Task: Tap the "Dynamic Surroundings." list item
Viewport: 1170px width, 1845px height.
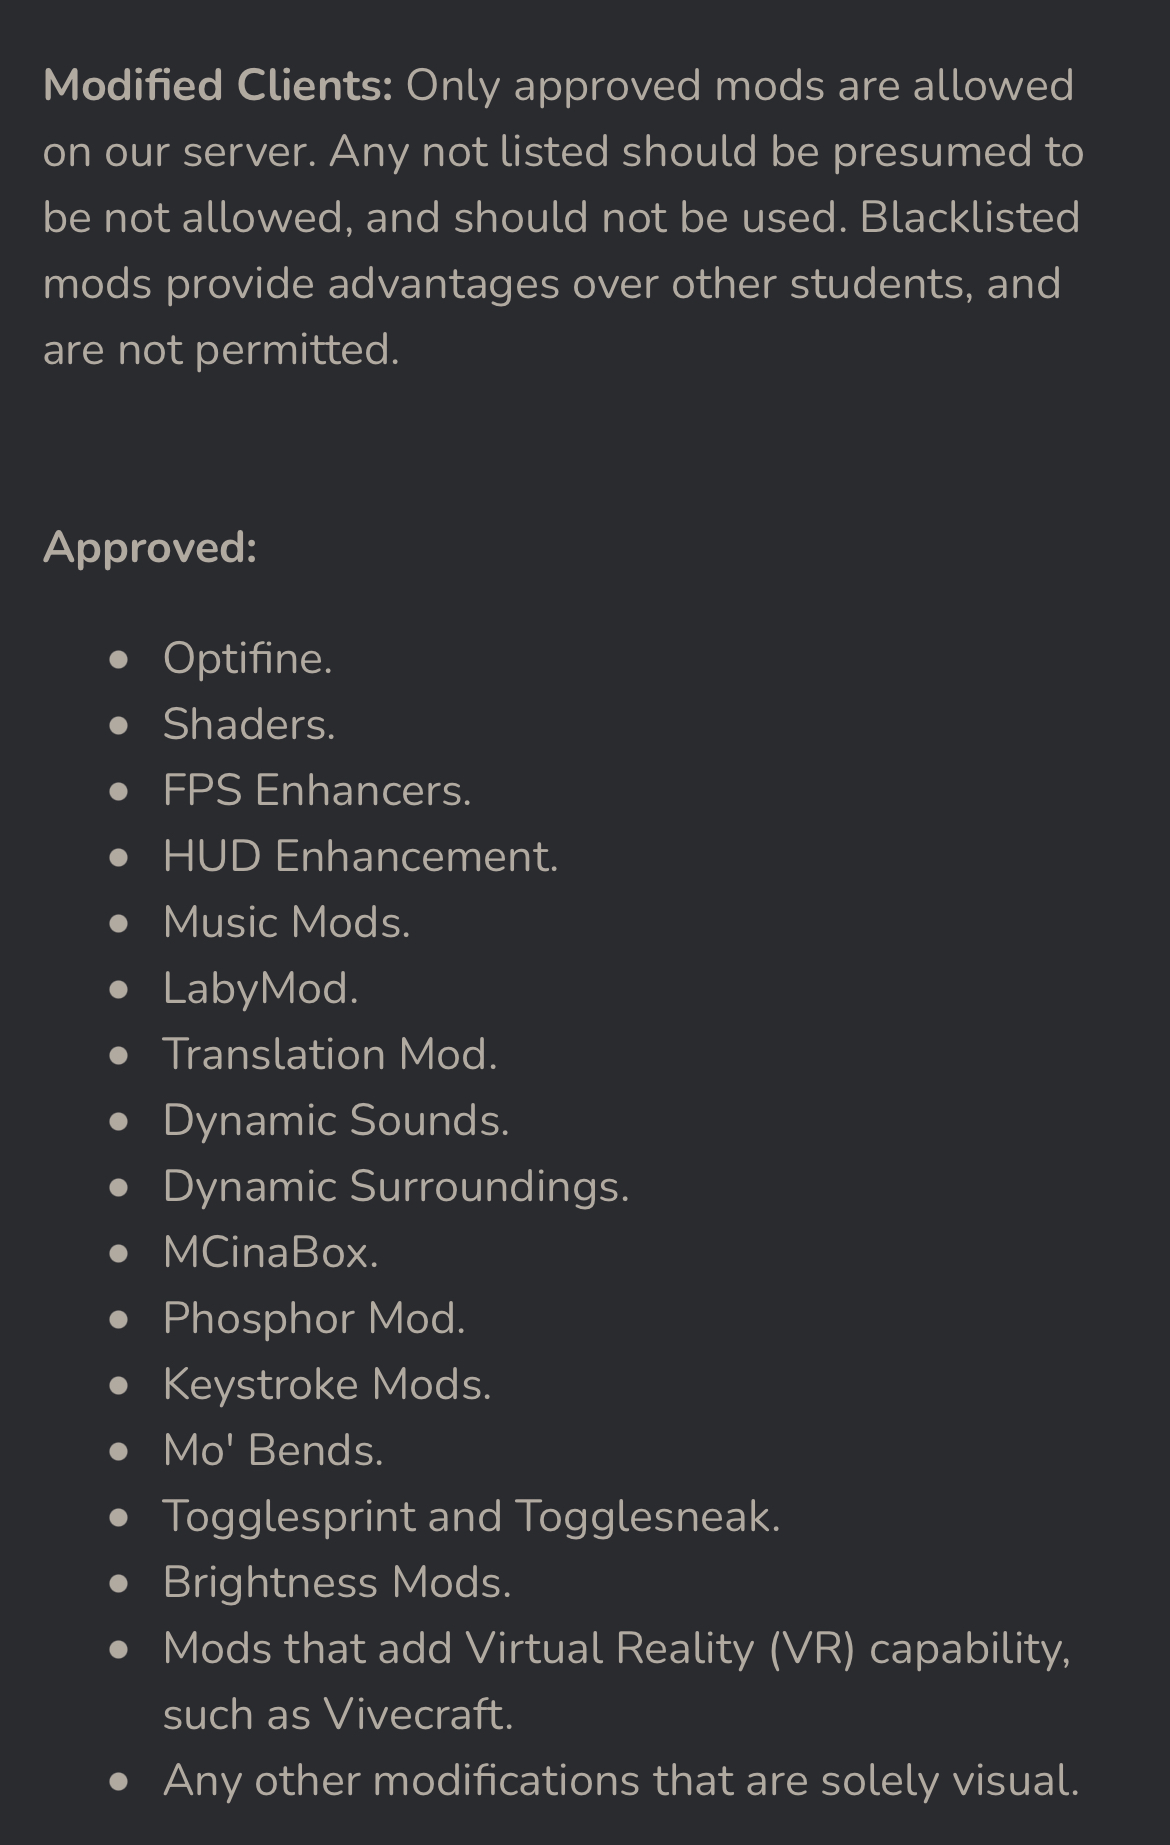Action: click(395, 1187)
